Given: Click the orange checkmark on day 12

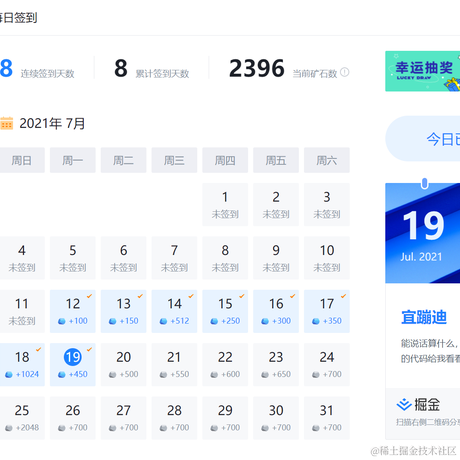Looking at the screenshot, I should tap(89, 296).
